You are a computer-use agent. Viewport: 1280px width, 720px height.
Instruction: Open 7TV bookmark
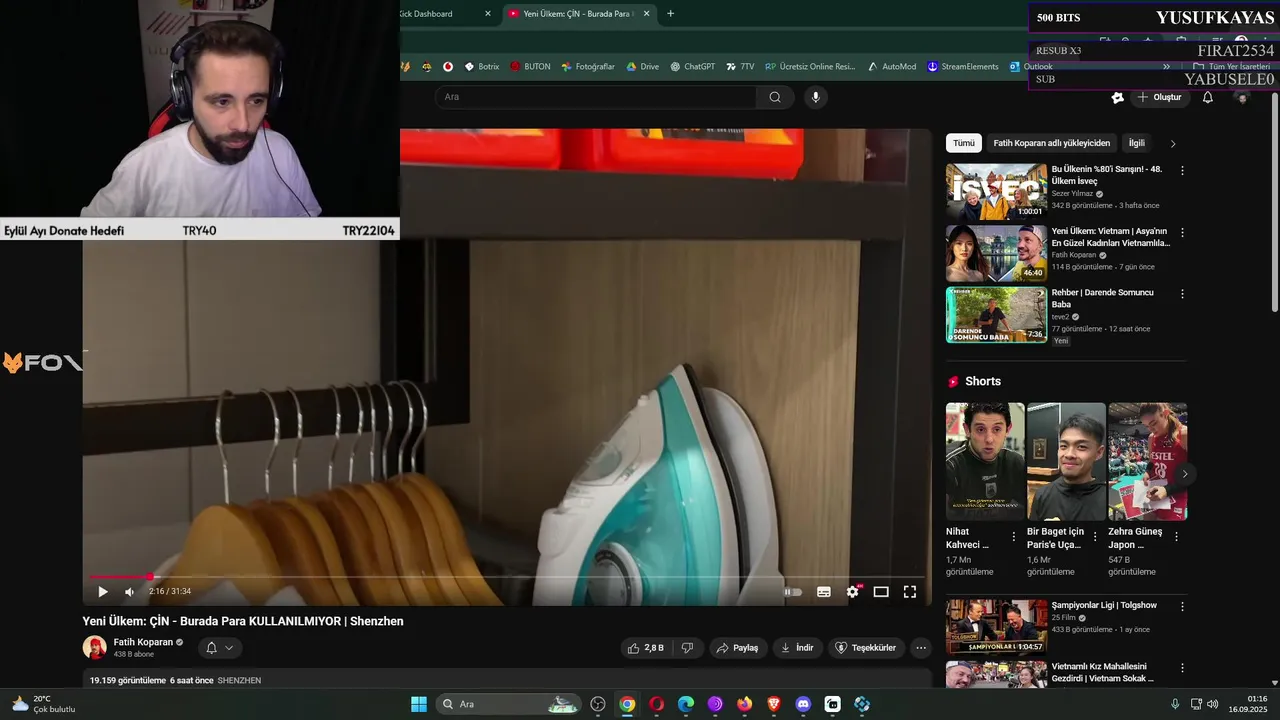coord(739,67)
